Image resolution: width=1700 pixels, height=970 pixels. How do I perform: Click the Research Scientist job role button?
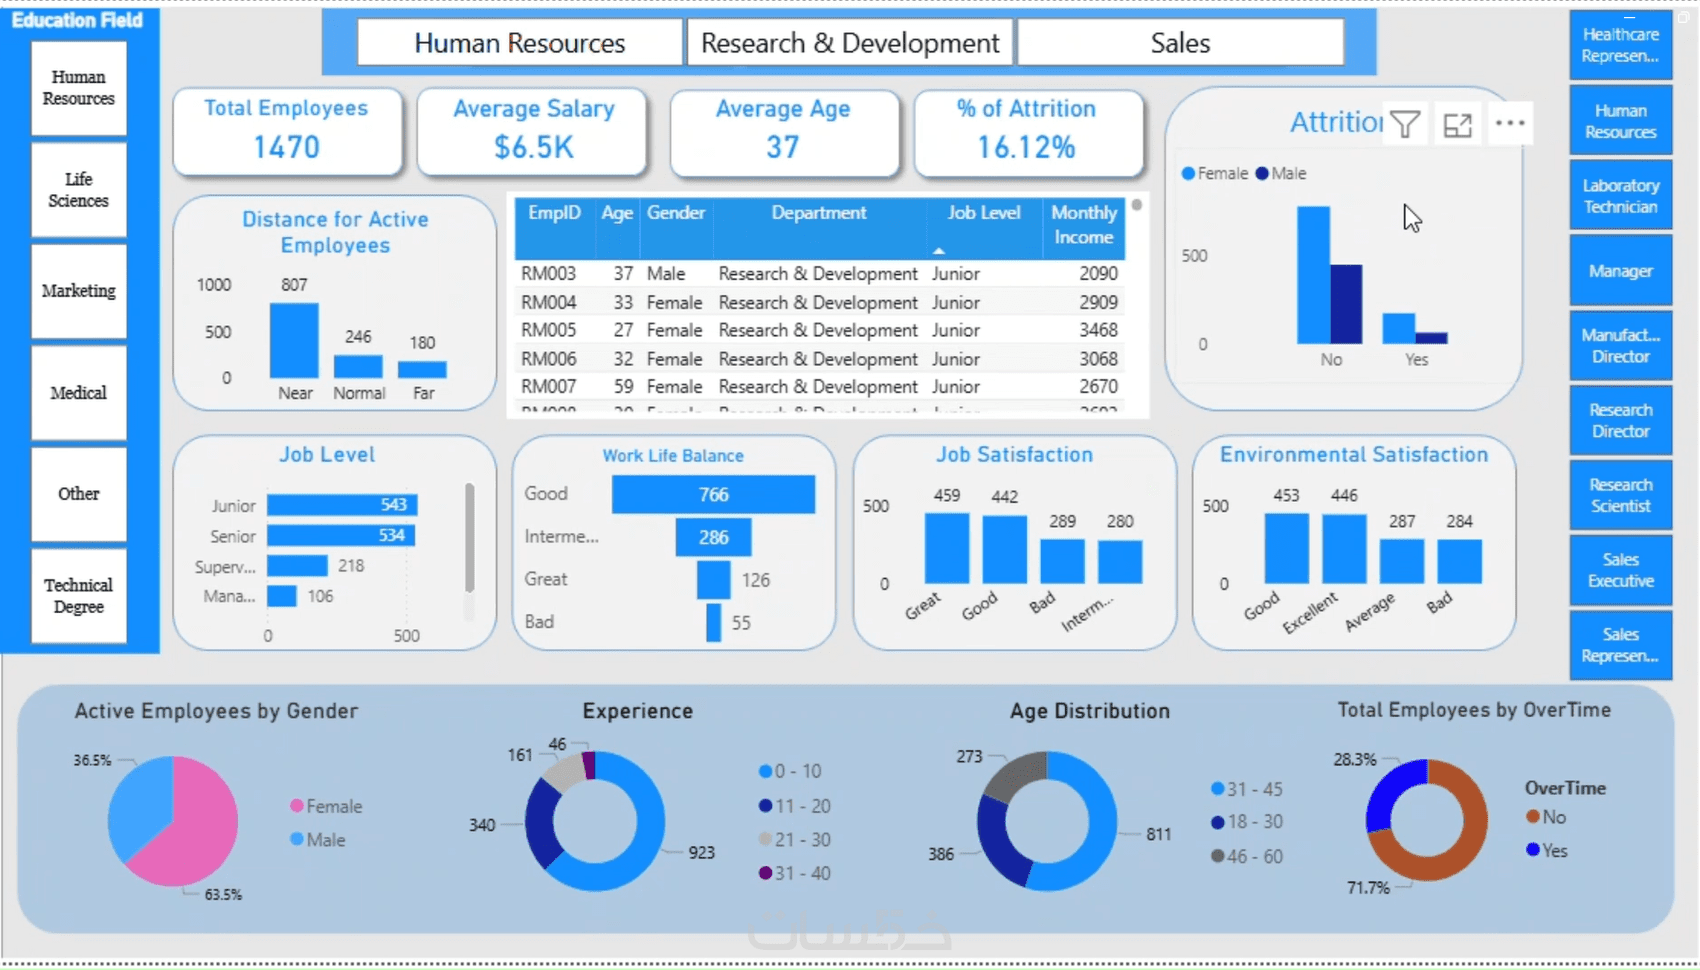1621,495
